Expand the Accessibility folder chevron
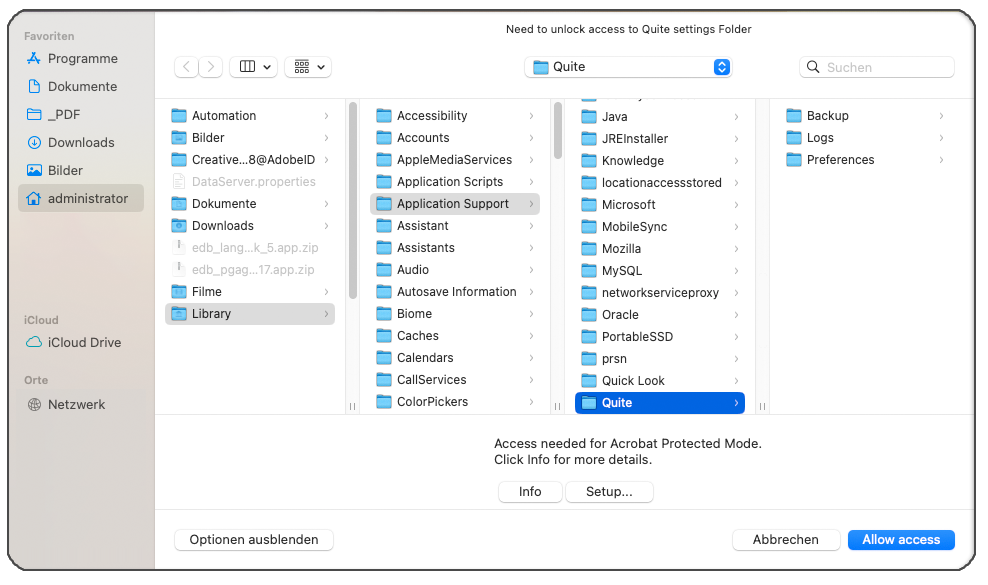The height and width of the screenshot is (585, 988). 531,116
